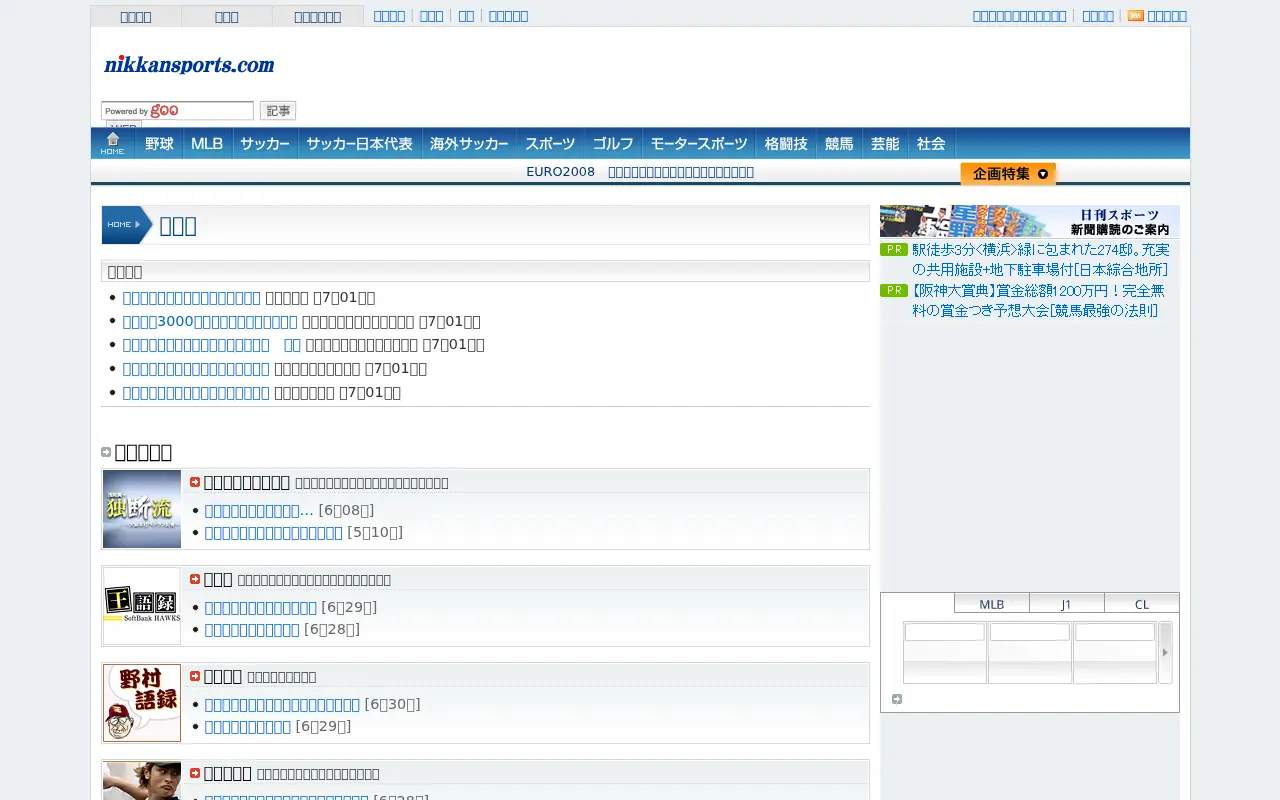
Task: Open the 野球 menu item
Action: (x=159, y=143)
